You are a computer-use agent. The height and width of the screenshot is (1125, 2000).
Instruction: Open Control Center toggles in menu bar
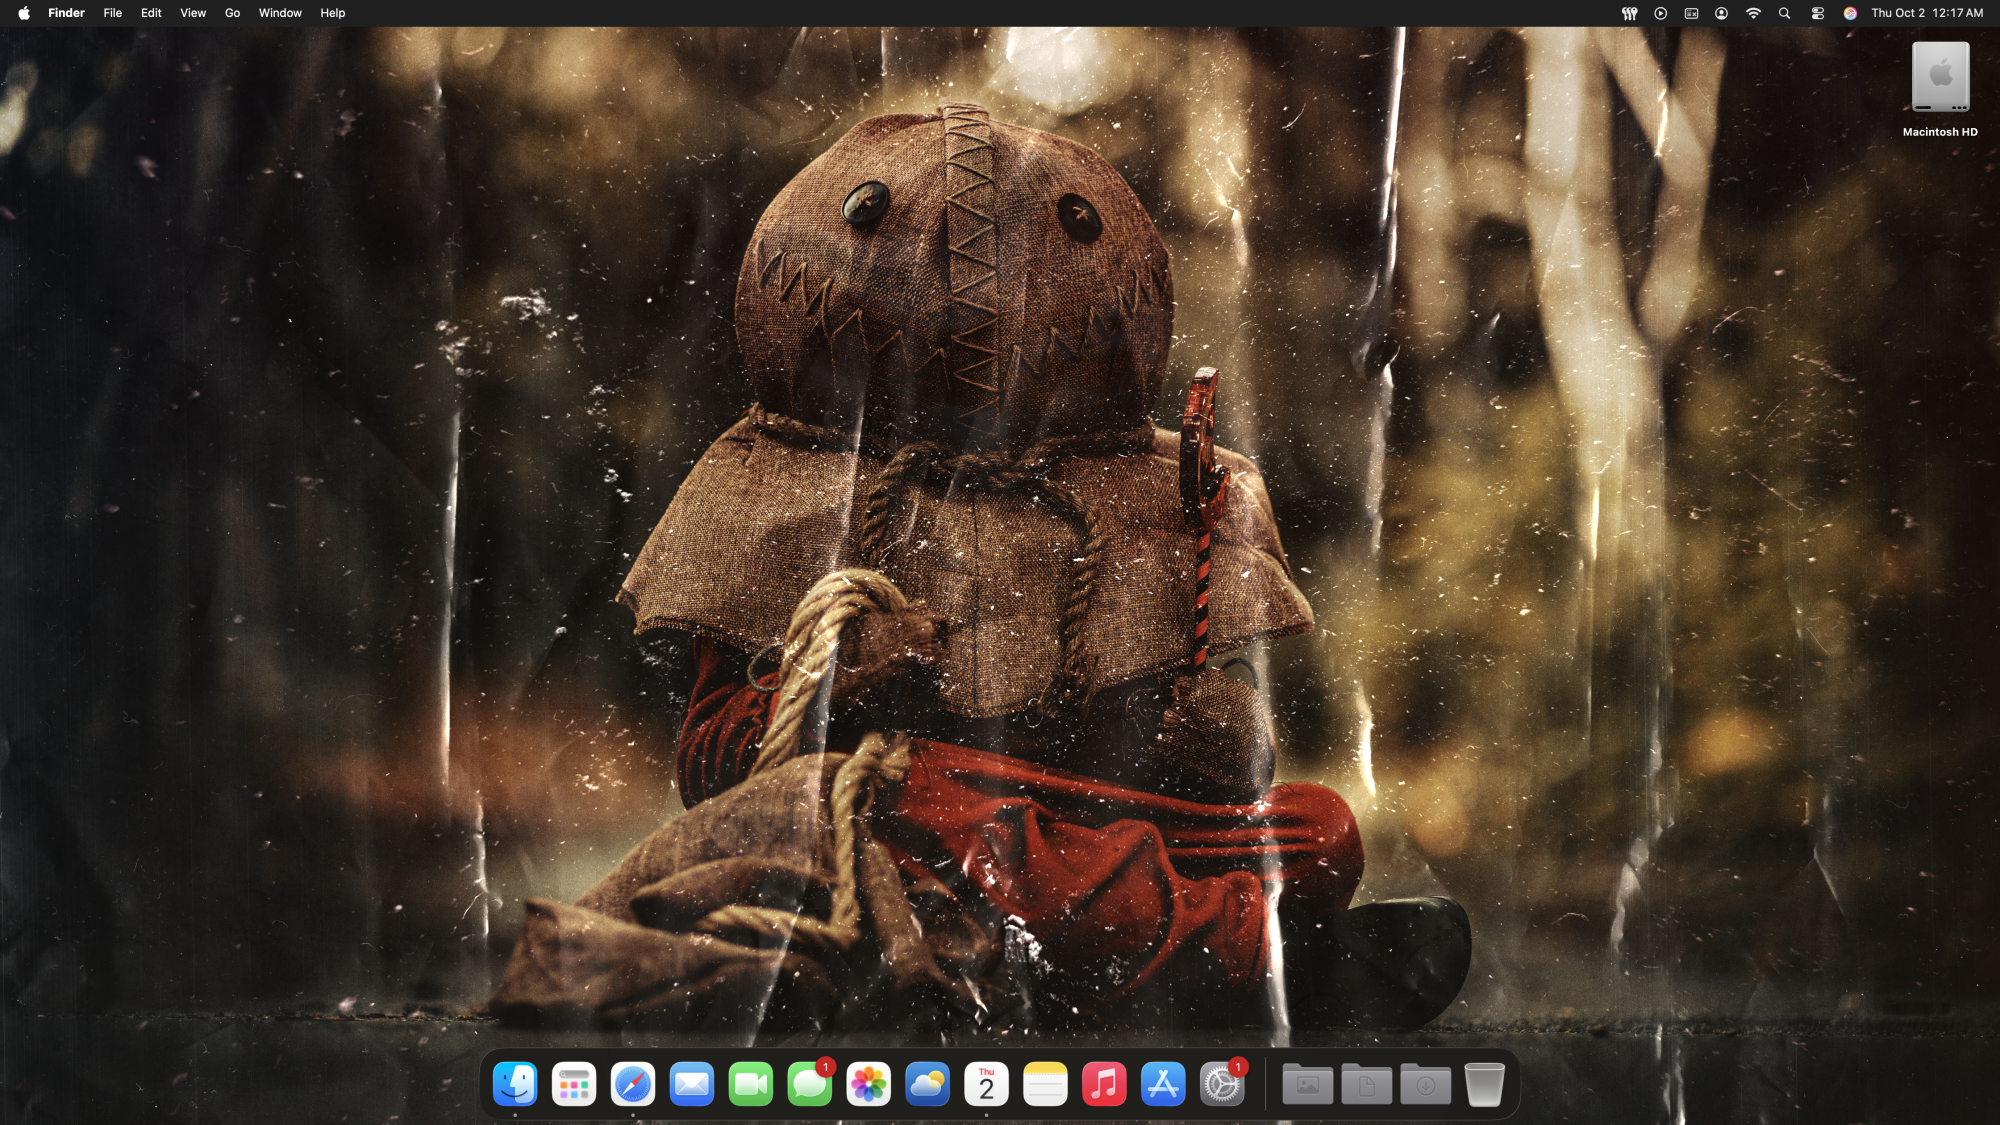(x=1818, y=13)
